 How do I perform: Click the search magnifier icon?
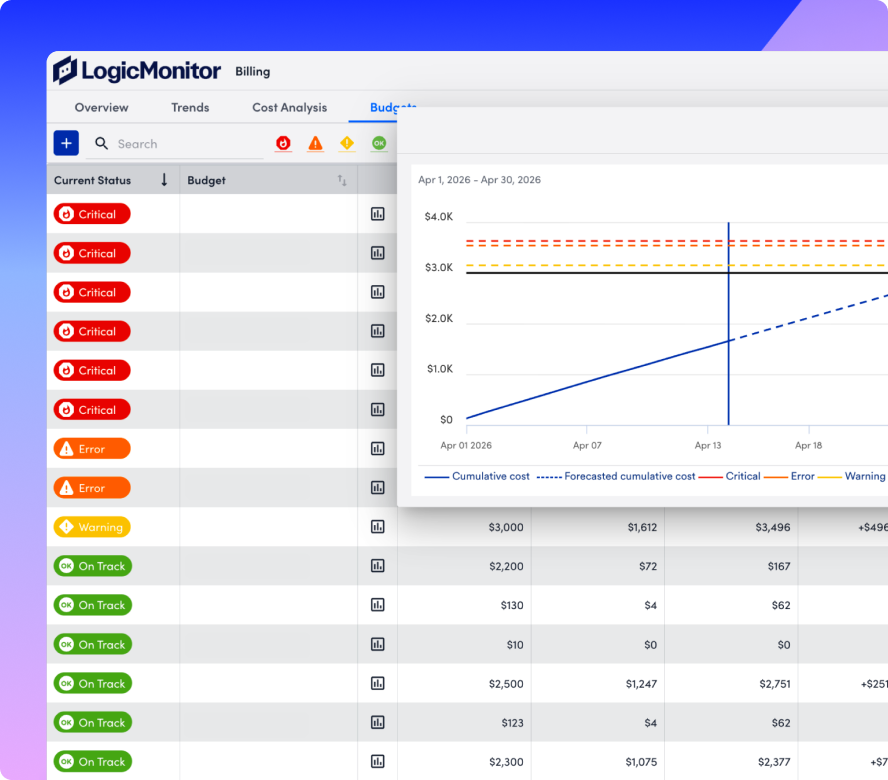(102, 144)
